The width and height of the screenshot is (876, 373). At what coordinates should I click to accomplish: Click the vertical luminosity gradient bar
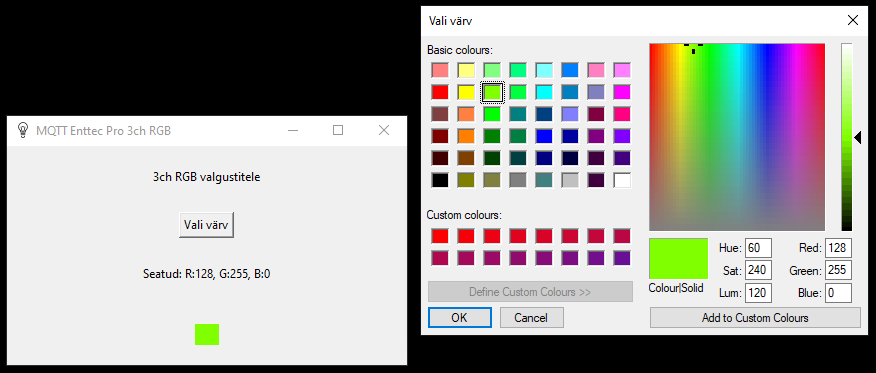click(847, 137)
